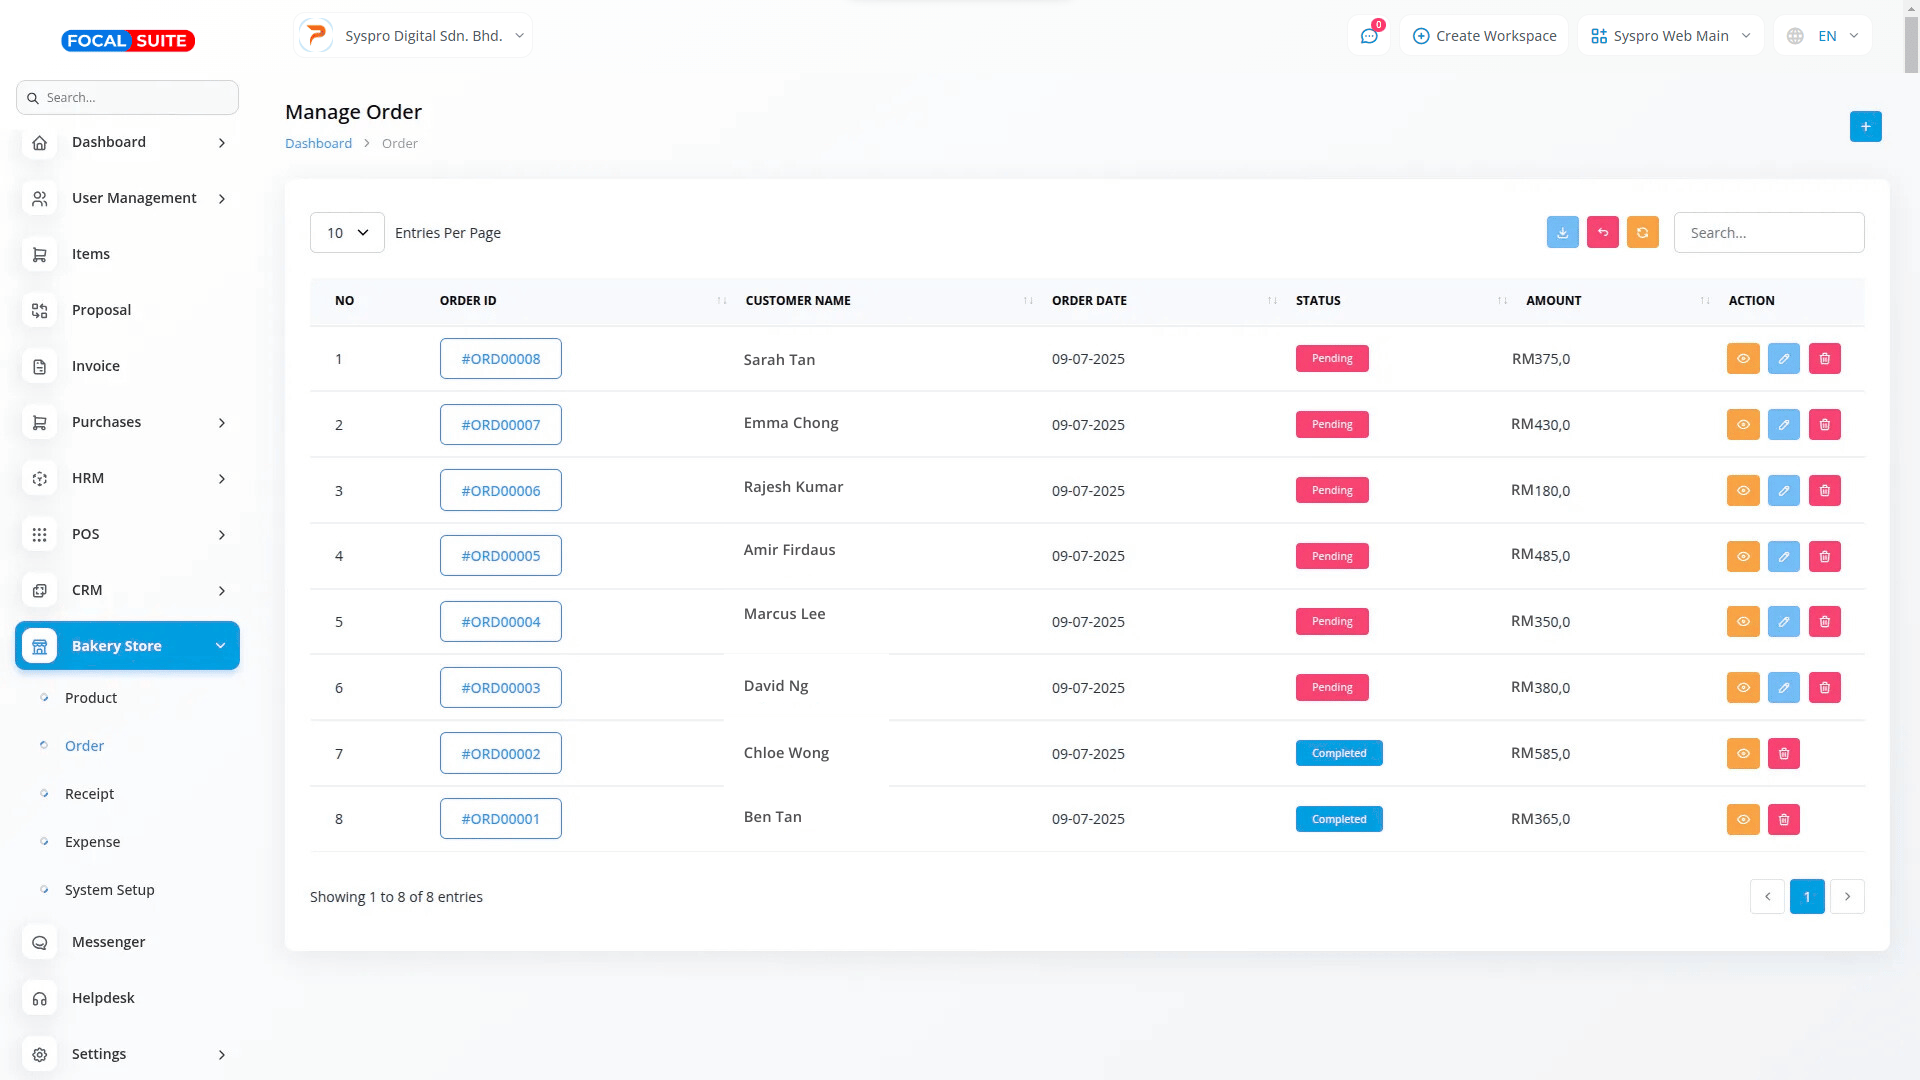Click the orange refresh icon above the table

click(1642, 232)
